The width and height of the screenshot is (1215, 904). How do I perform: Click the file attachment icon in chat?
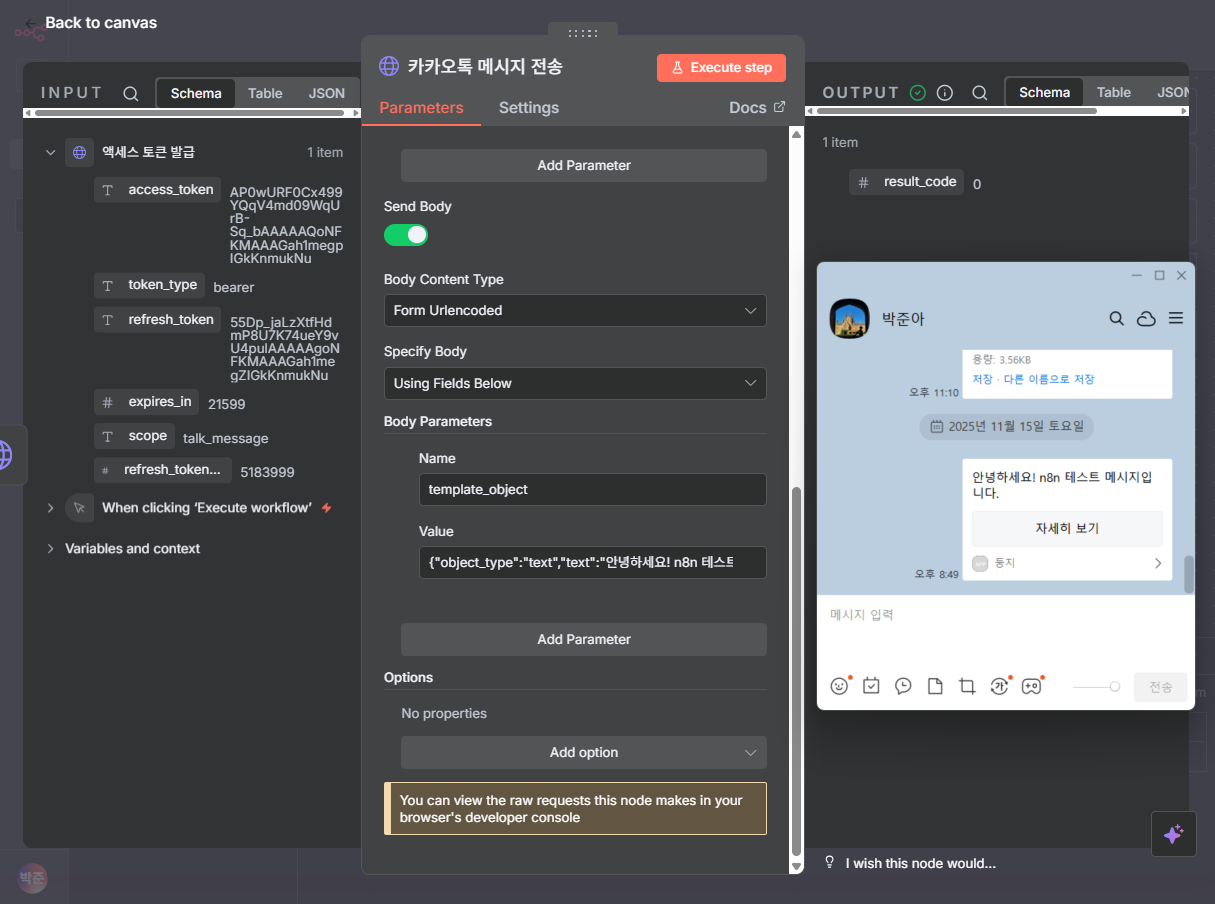(x=935, y=686)
